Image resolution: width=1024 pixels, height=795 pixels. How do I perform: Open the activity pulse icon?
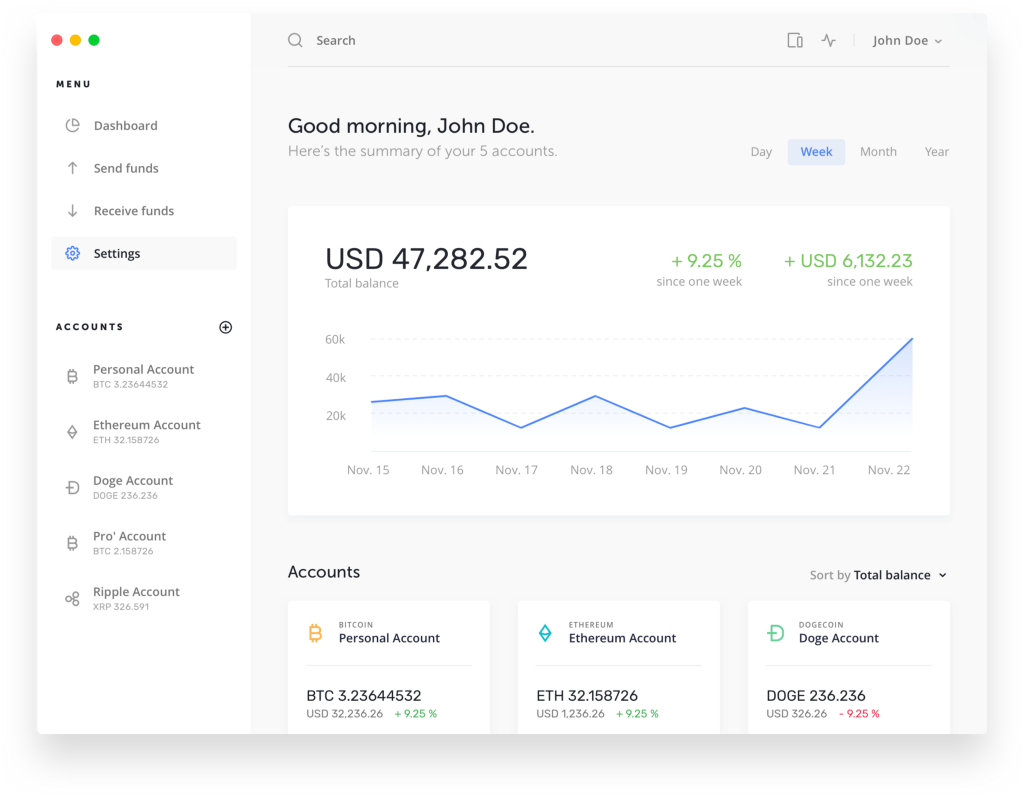(x=829, y=41)
